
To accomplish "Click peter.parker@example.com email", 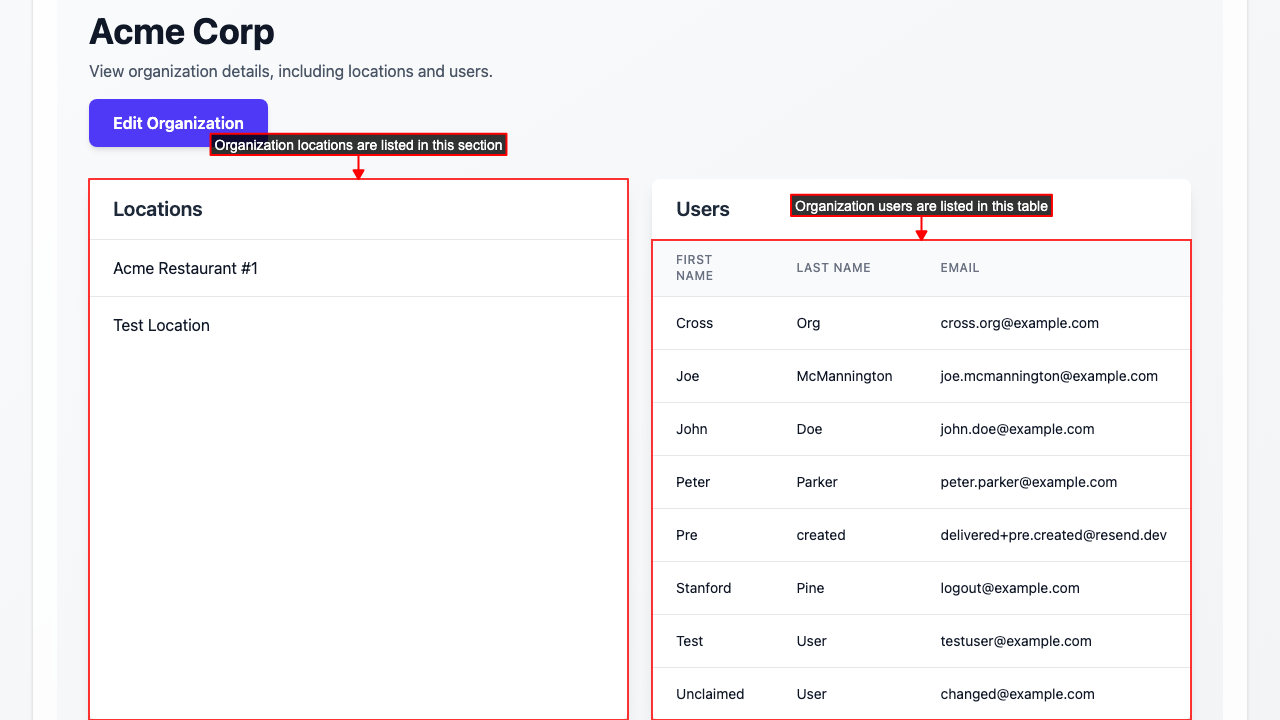I will tap(1028, 482).
